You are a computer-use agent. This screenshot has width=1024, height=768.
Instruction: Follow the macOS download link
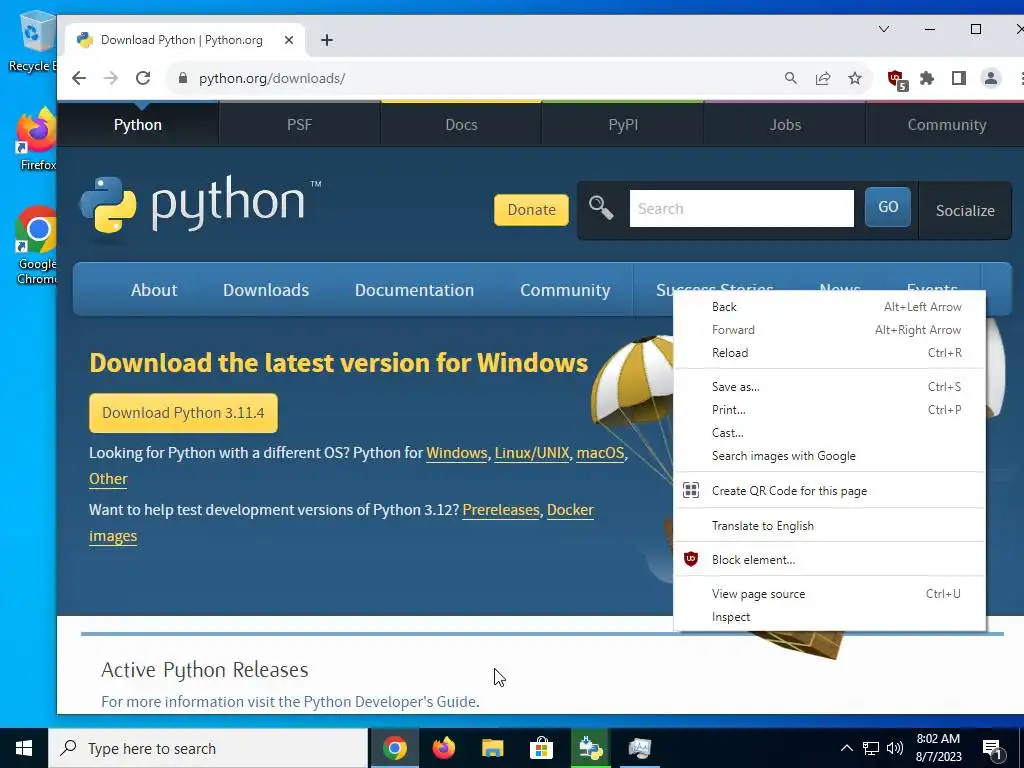(x=600, y=453)
